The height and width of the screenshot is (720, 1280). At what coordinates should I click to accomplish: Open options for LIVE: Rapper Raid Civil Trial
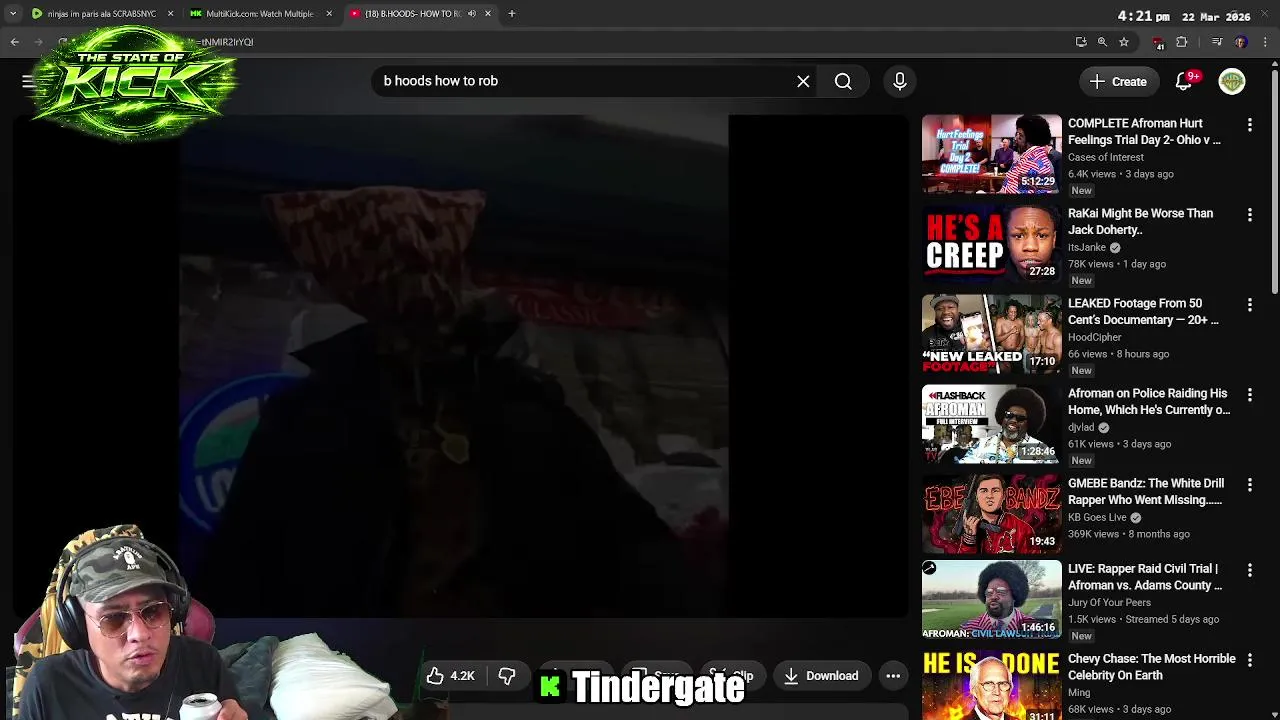(1249, 570)
